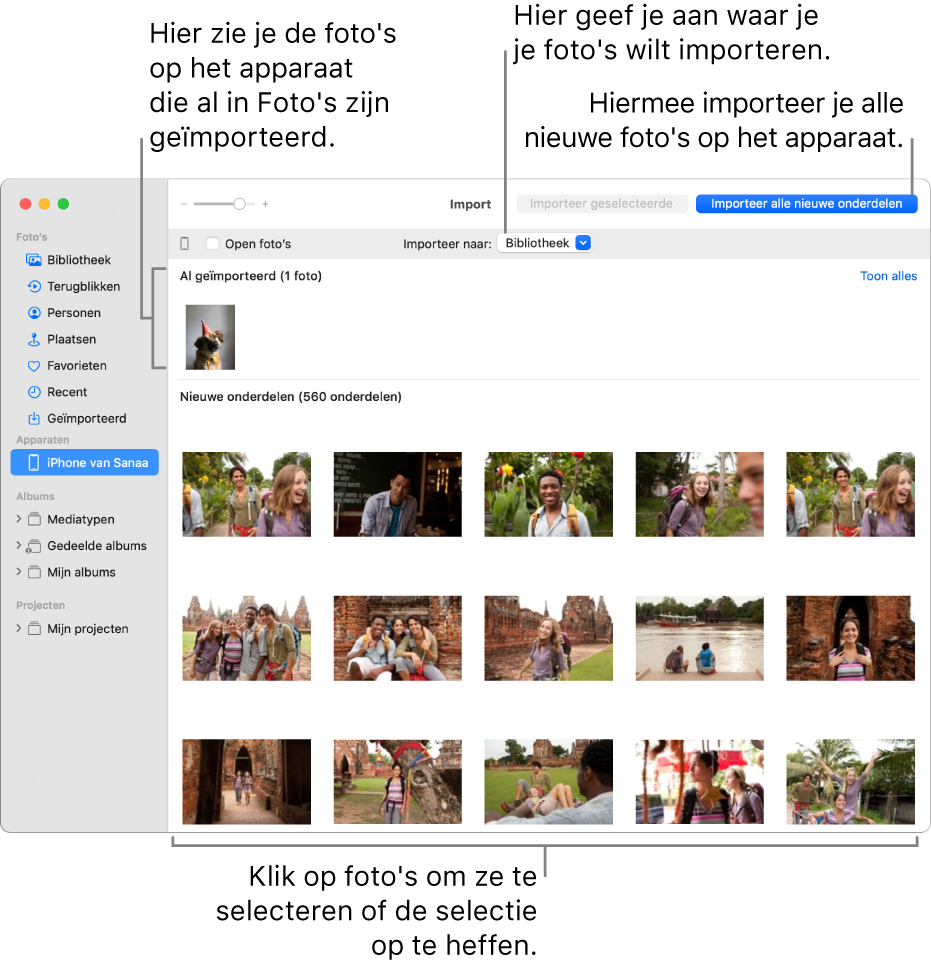Click the phone icon next to Open foto's

[x=183, y=243]
